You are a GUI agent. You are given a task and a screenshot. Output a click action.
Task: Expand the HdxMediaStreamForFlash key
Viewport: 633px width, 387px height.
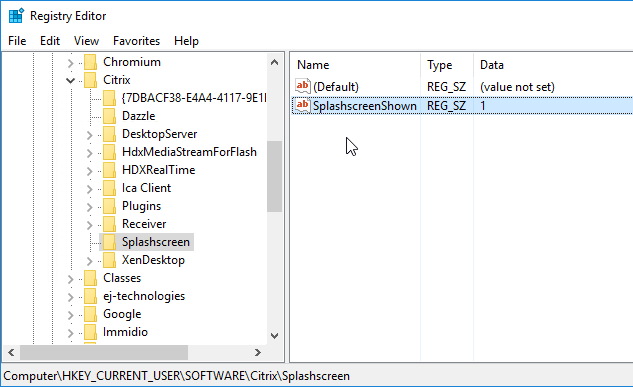tap(90, 153)
